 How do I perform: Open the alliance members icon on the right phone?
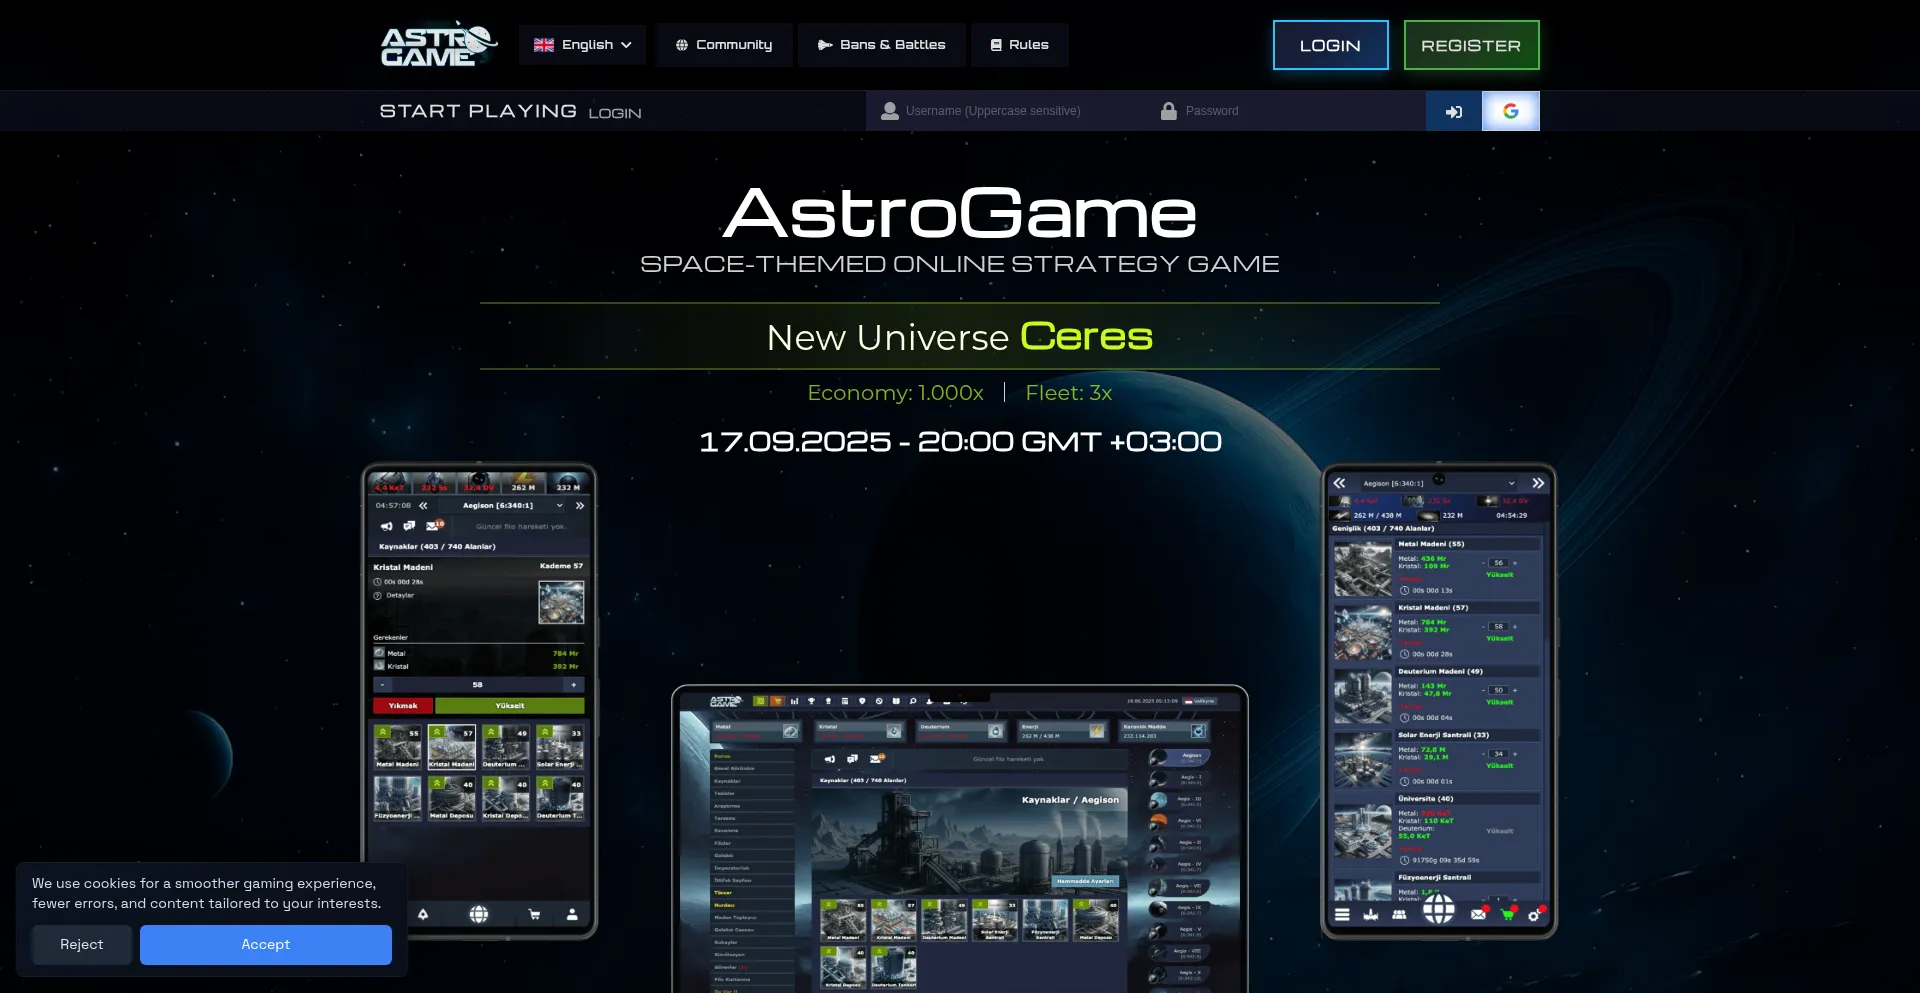[x=1400, y=914]
